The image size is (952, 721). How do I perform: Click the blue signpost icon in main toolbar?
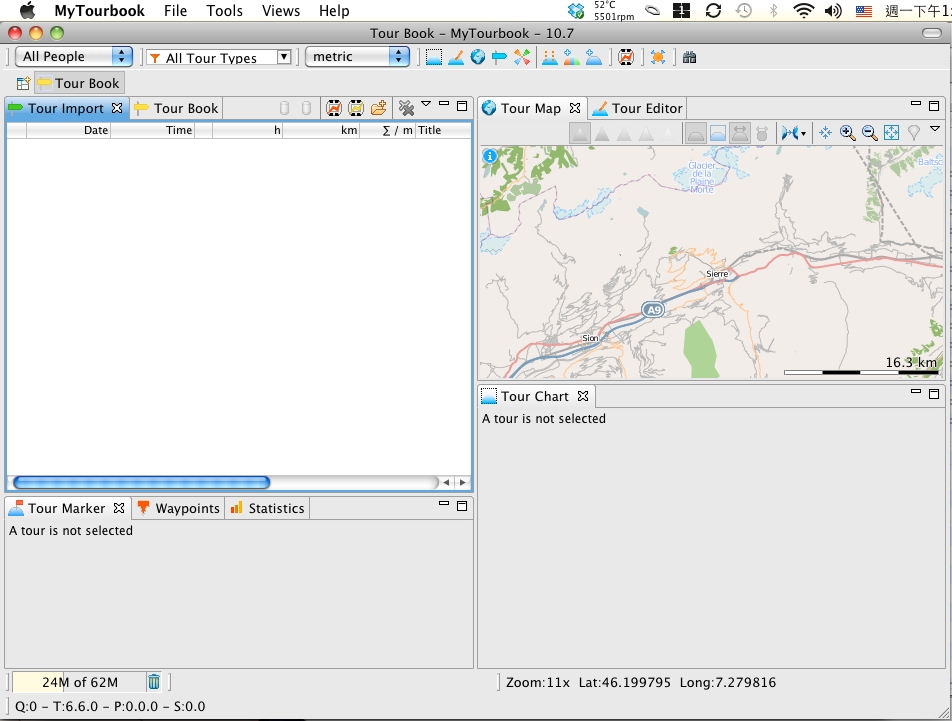pyautogui.click(x=499, y=57)
